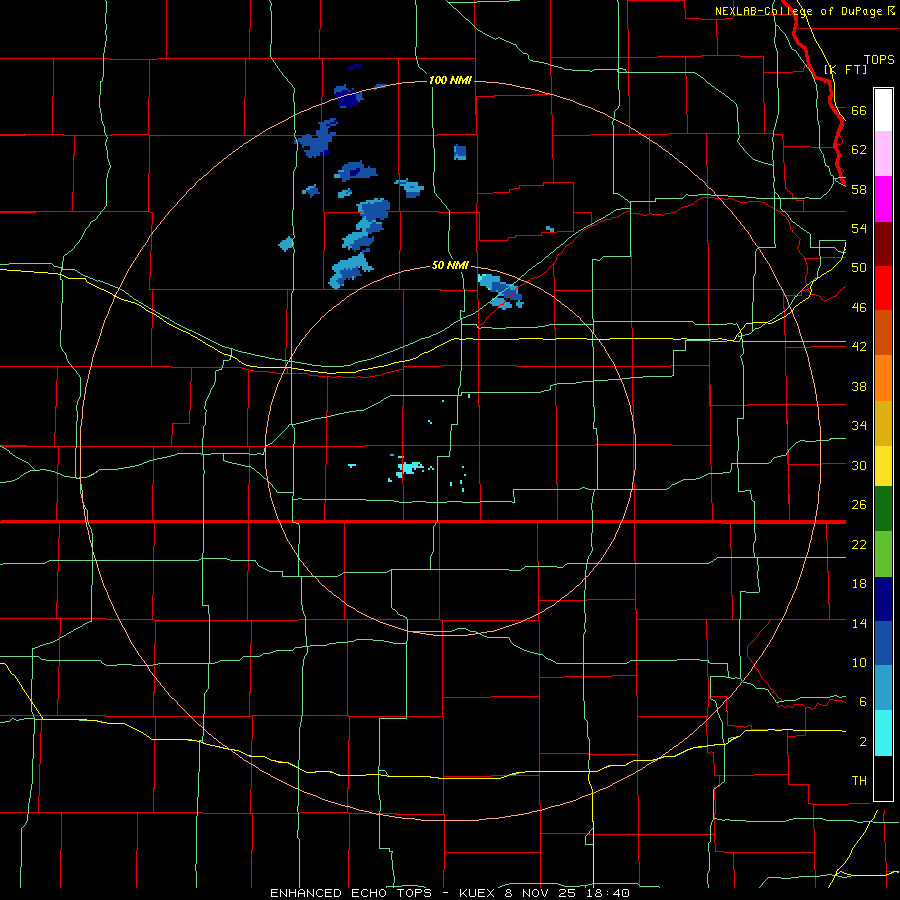Click the 50 legend value

859,267
